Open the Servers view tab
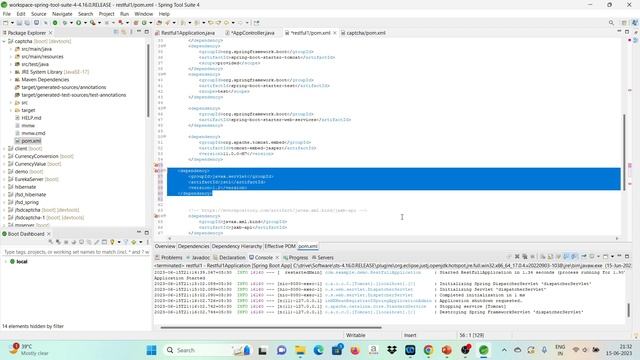 click(323, 258)
